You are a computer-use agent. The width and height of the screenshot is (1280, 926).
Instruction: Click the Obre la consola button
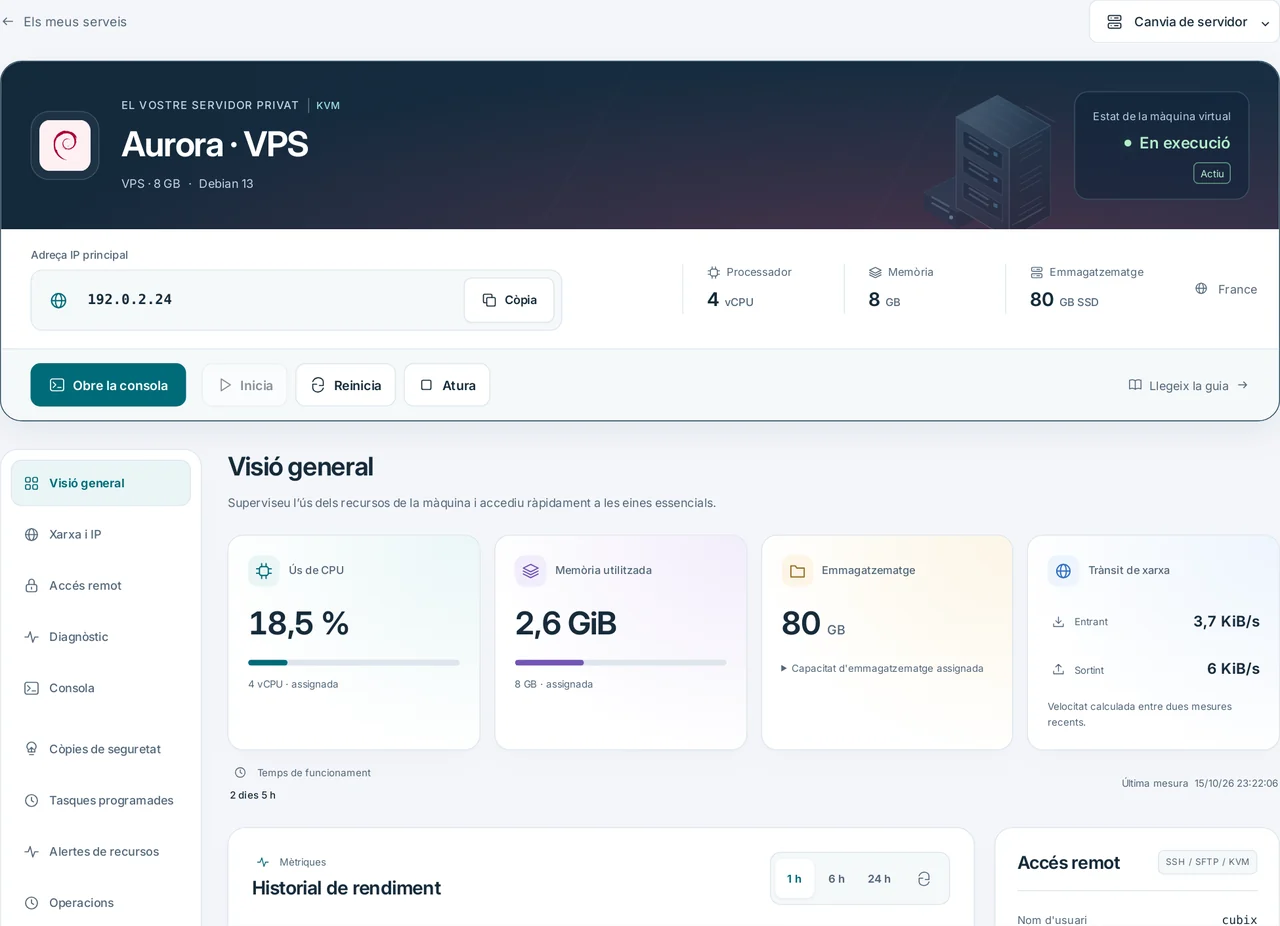[108, 385]
